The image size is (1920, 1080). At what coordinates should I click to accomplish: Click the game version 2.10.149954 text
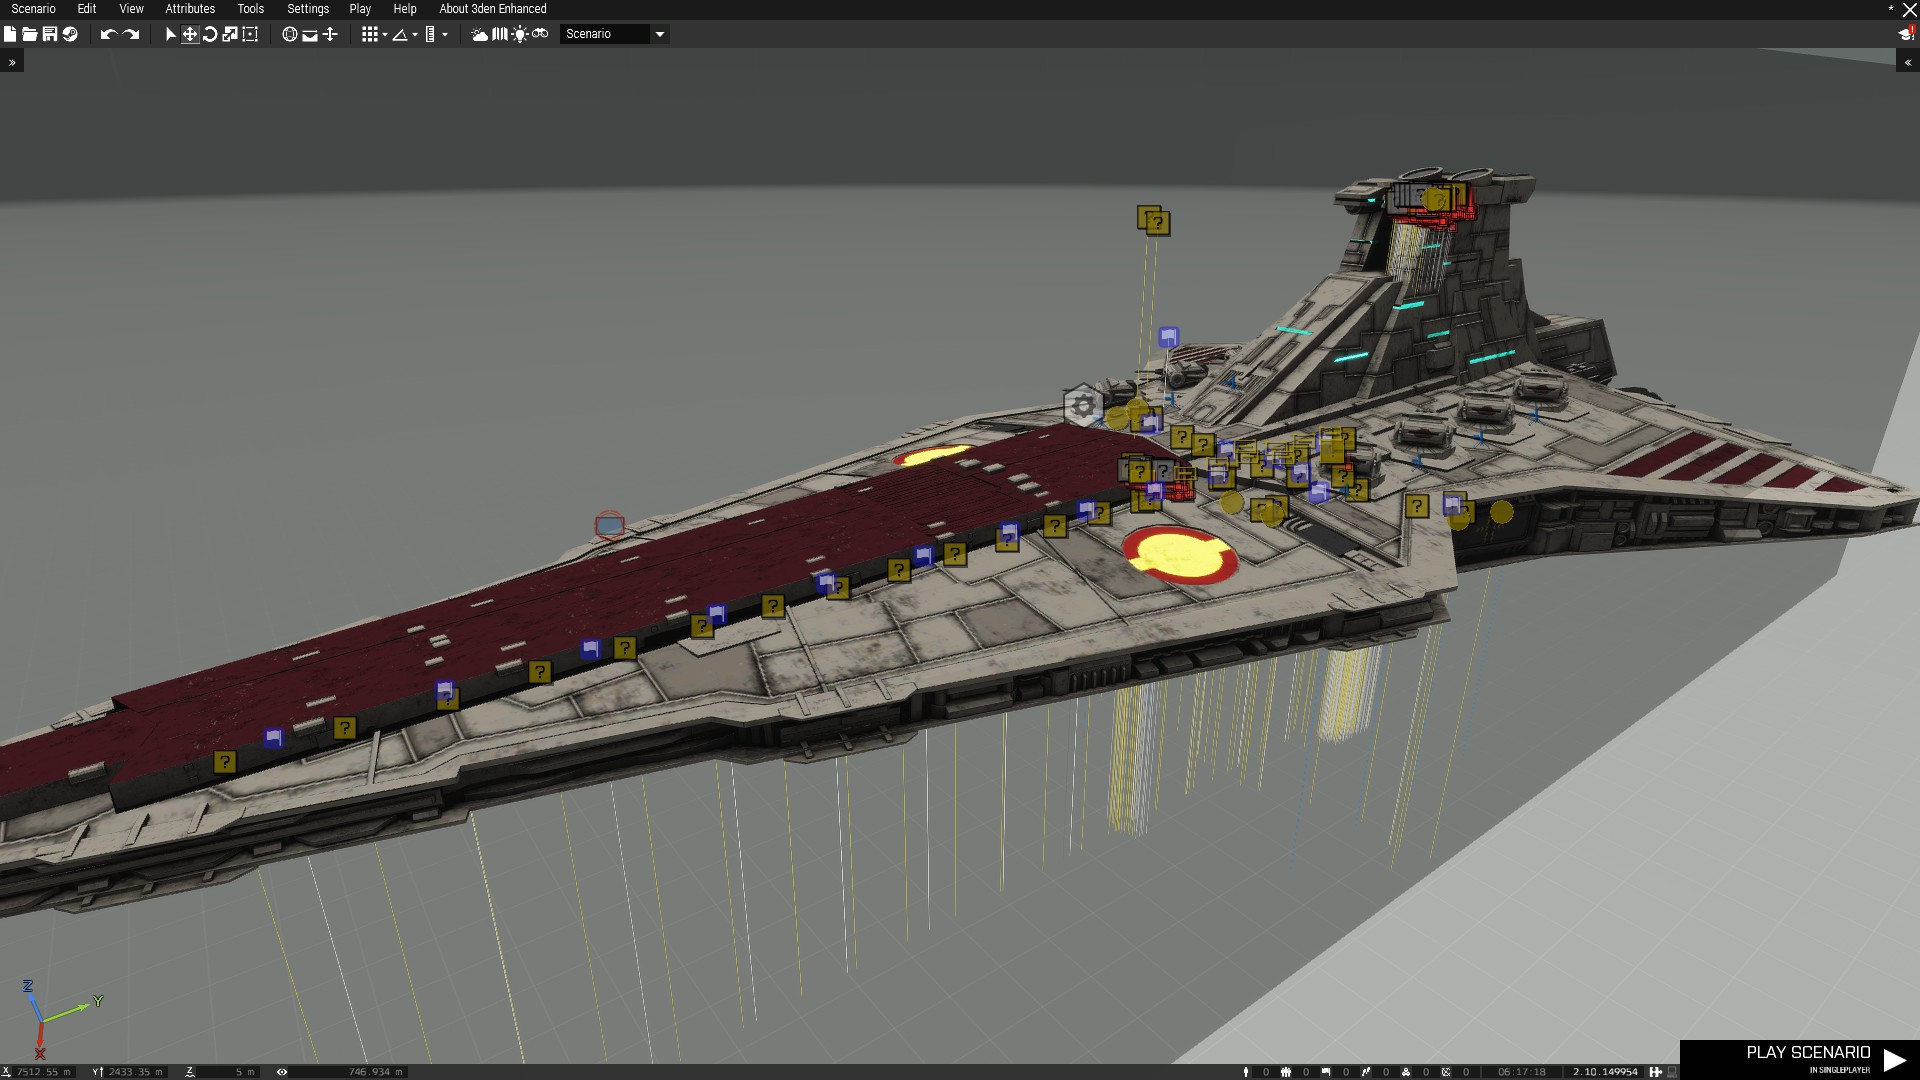pyautogui.click(x=1605, y=1072)
